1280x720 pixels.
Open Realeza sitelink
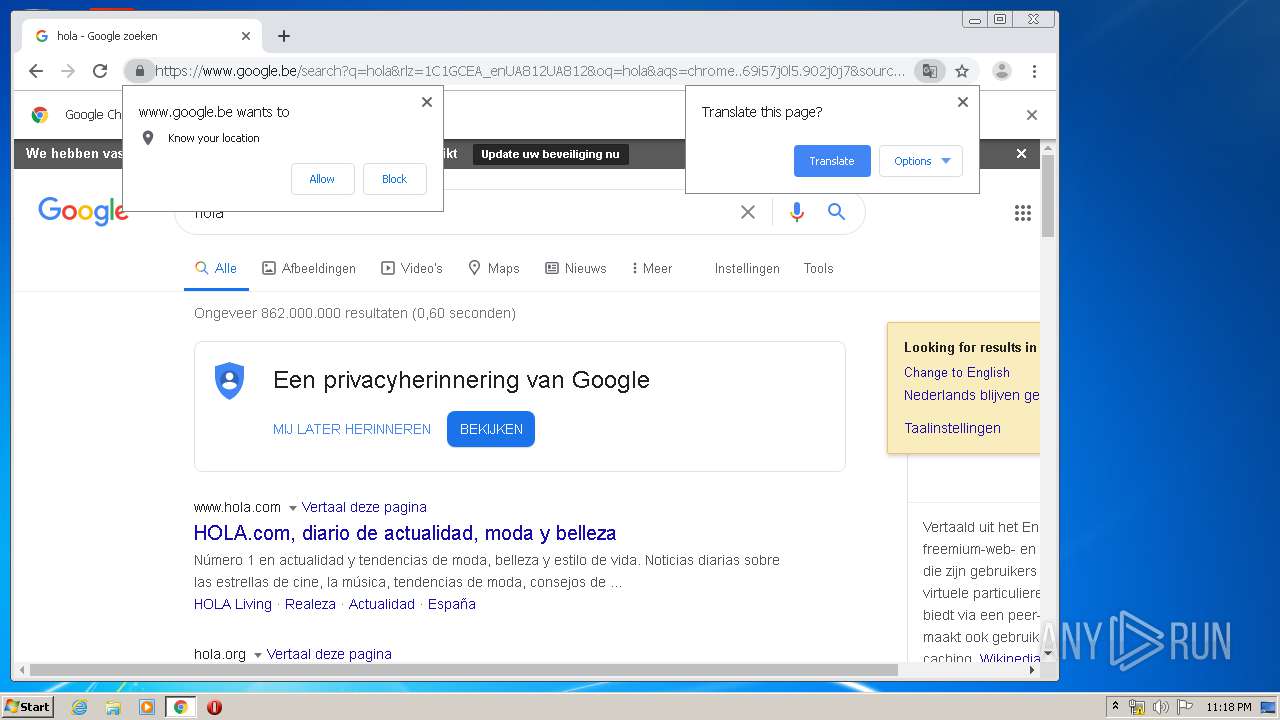(x=310, y=604)
